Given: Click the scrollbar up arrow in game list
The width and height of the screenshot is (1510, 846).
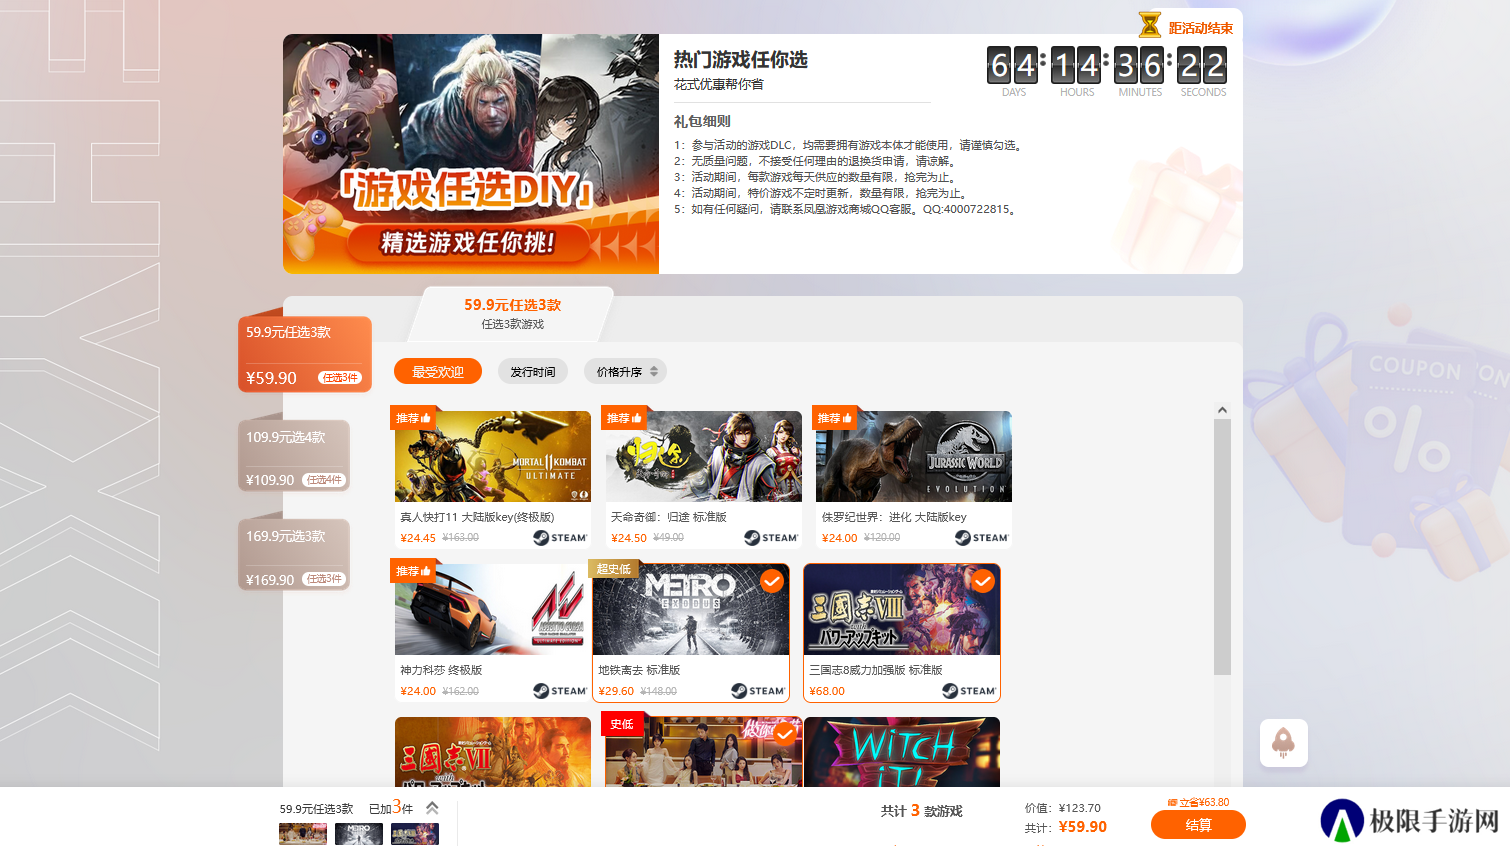Looking at the screenshot, I should 1222,411.
